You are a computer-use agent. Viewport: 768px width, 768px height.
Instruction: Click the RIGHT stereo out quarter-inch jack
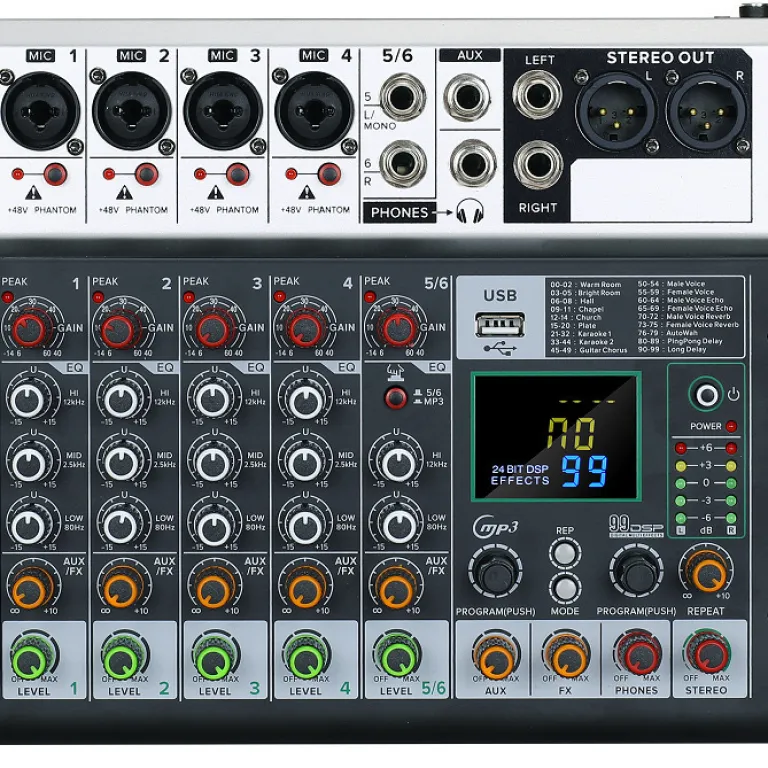537,165
